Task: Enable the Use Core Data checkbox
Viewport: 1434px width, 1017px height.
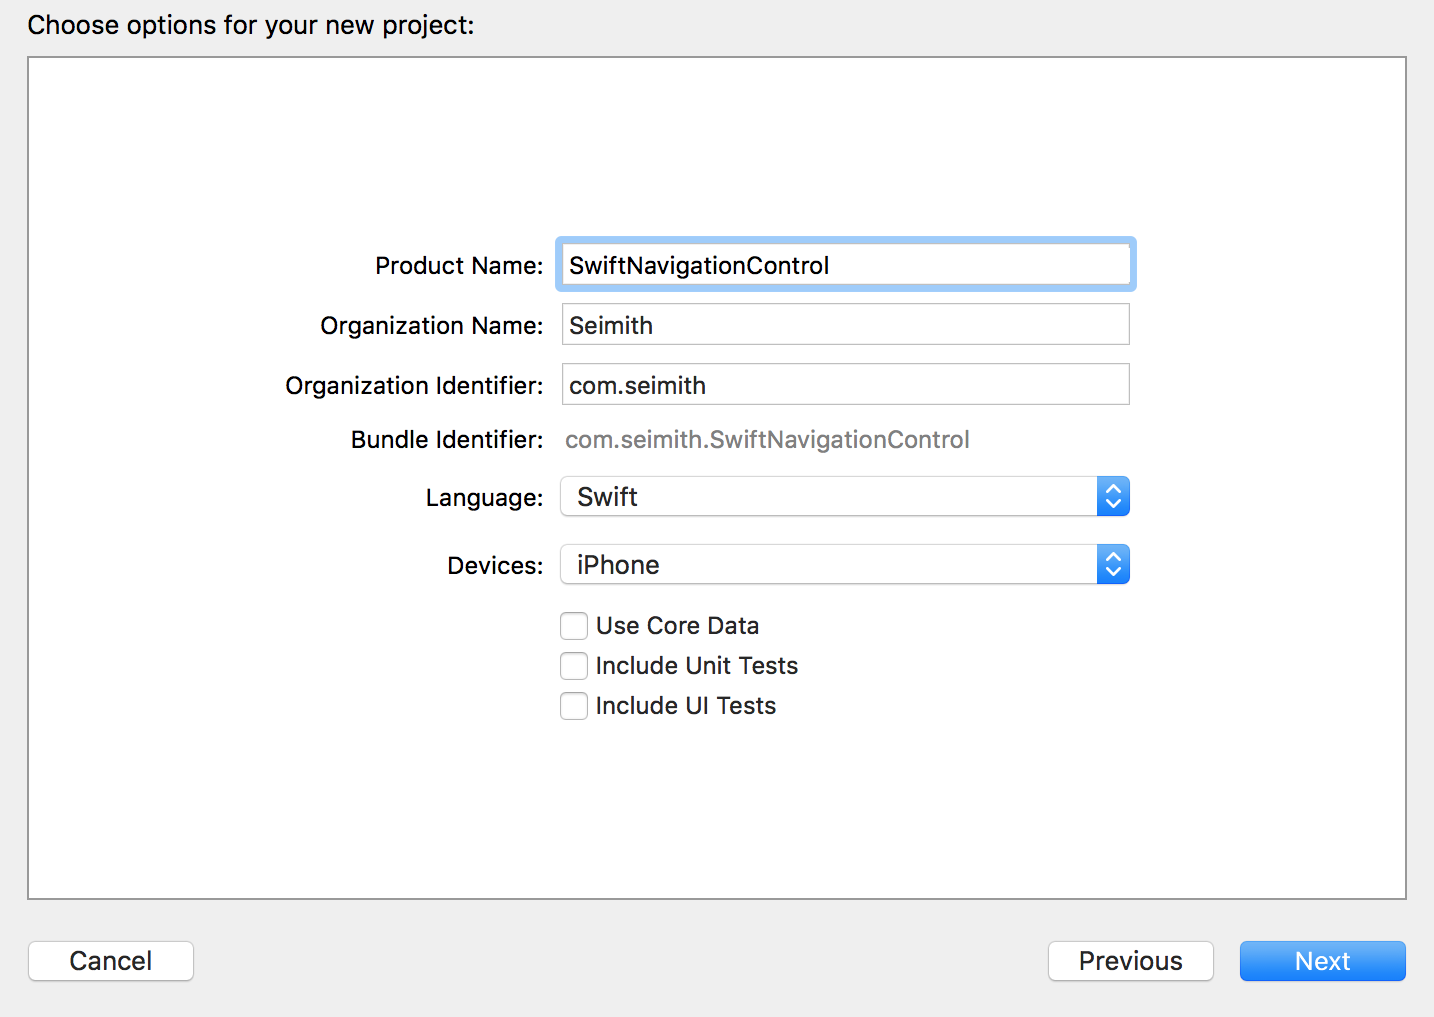Action: point(574,626)
